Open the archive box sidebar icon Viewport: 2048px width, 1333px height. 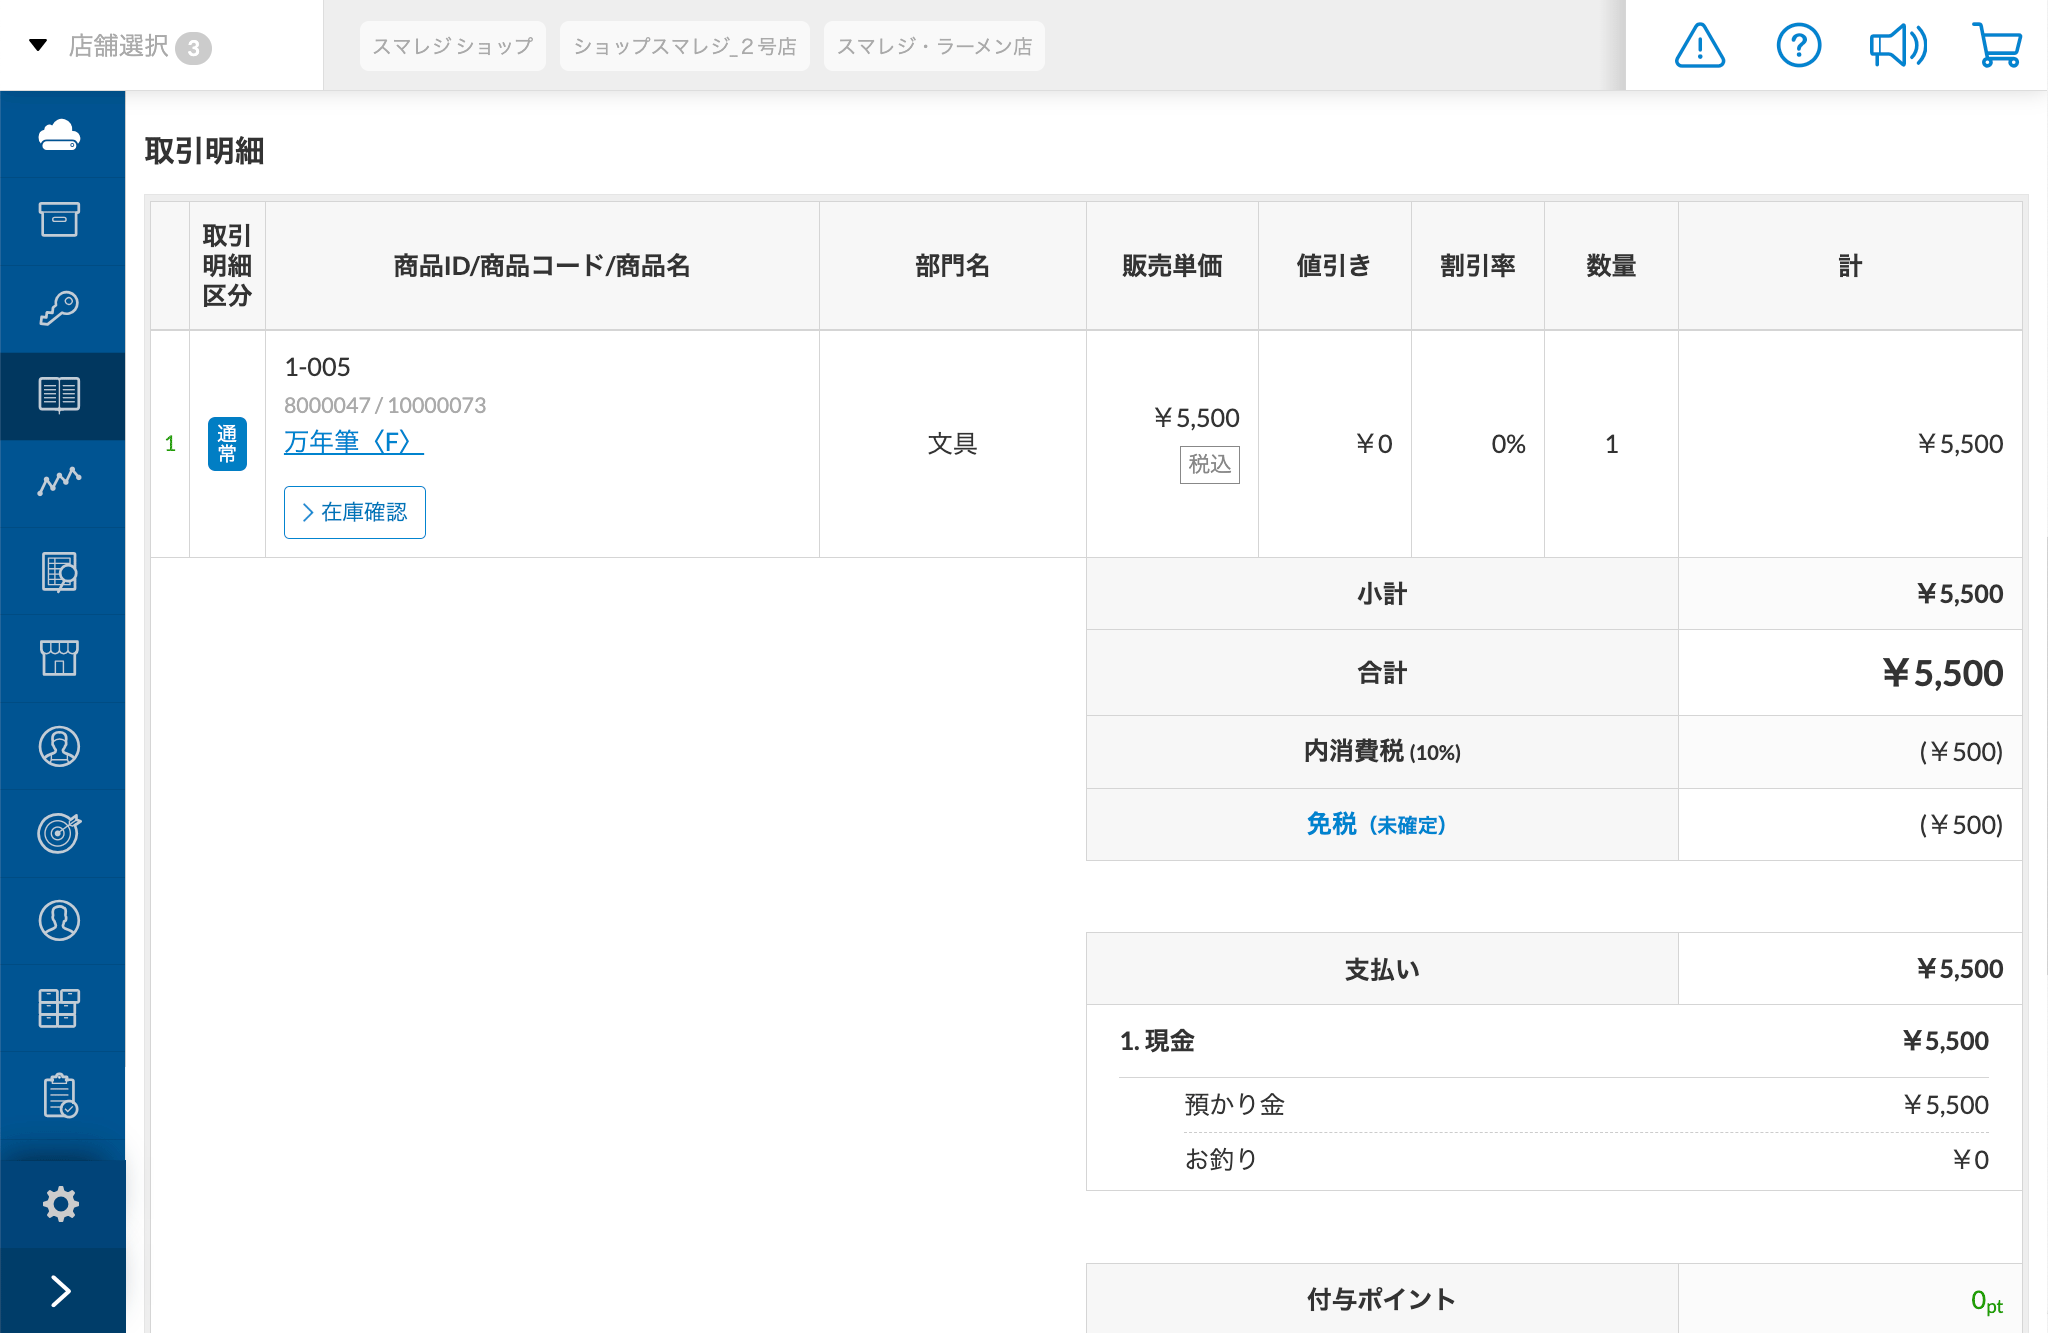(60, 220)
